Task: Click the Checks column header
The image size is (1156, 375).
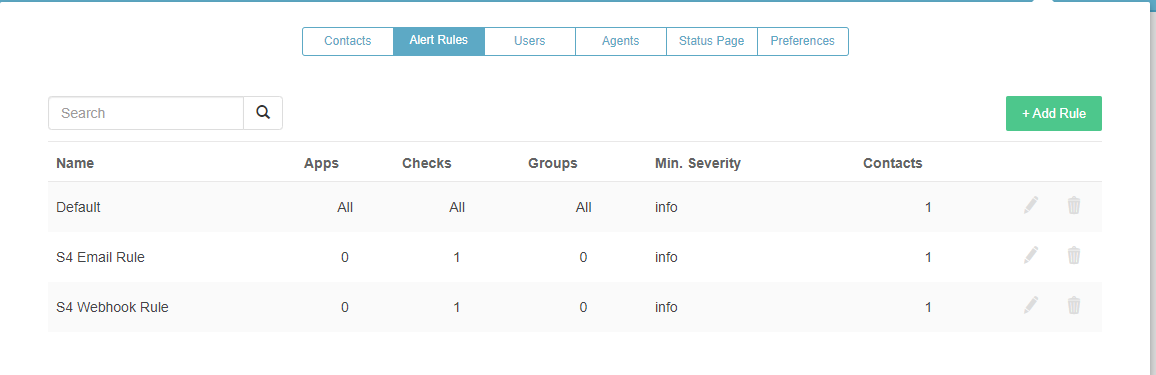Action: [x=427, y=164]
